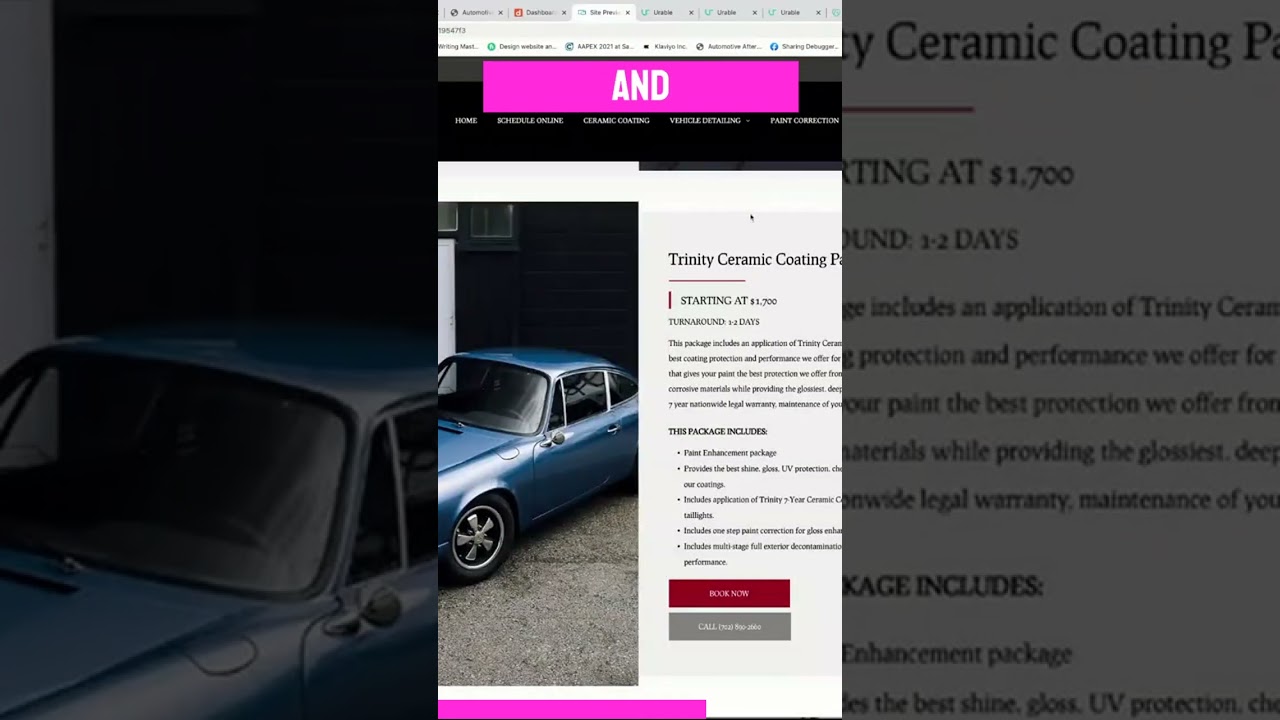The width and height of the screenshot is (1280, 720).
Task: Click the Facebook Sharing Debugger favicon
Action: 774,46
